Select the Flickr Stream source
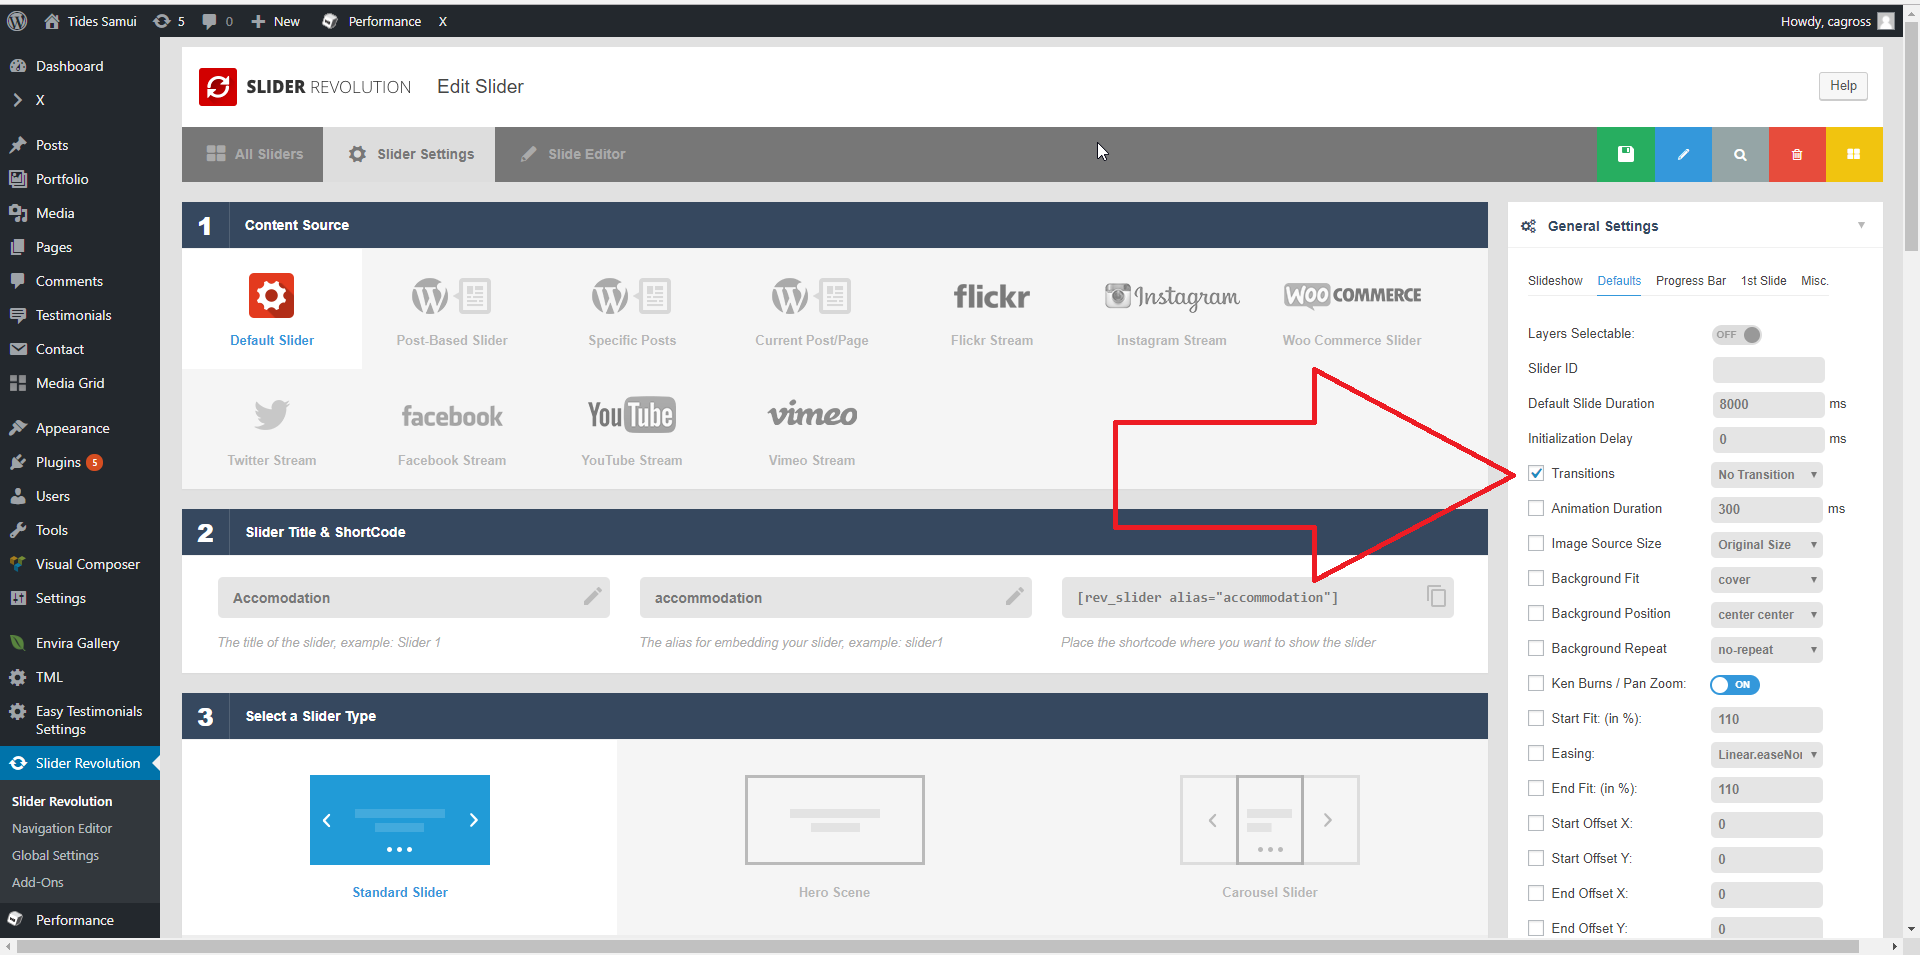Viewport: 1920px width, 955px height. click(x=992, y=296)
